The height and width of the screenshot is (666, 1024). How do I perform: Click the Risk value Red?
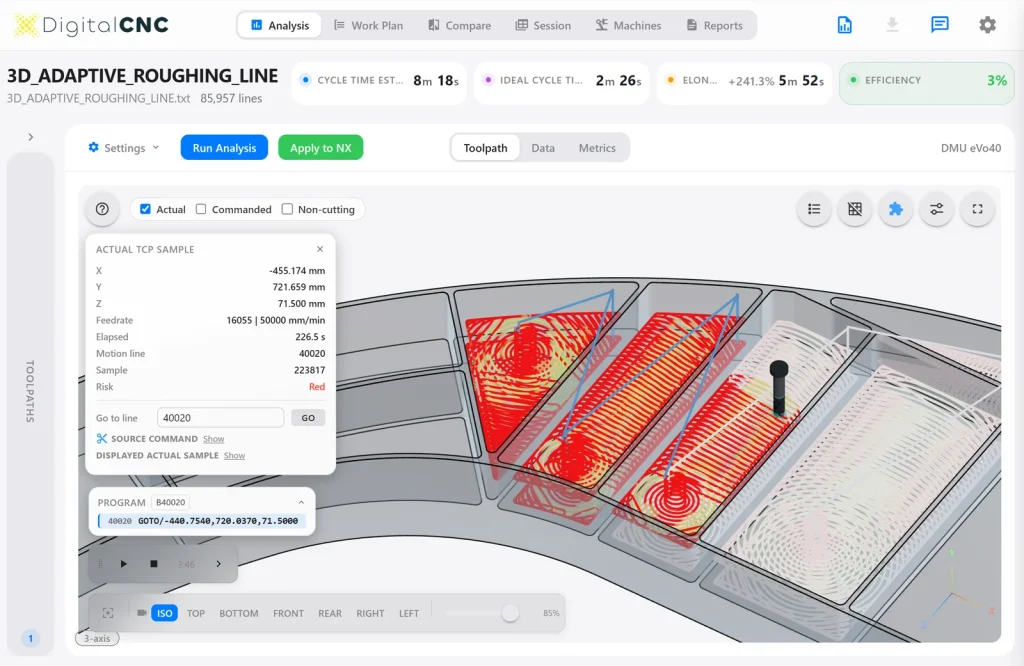click(317, 387)
